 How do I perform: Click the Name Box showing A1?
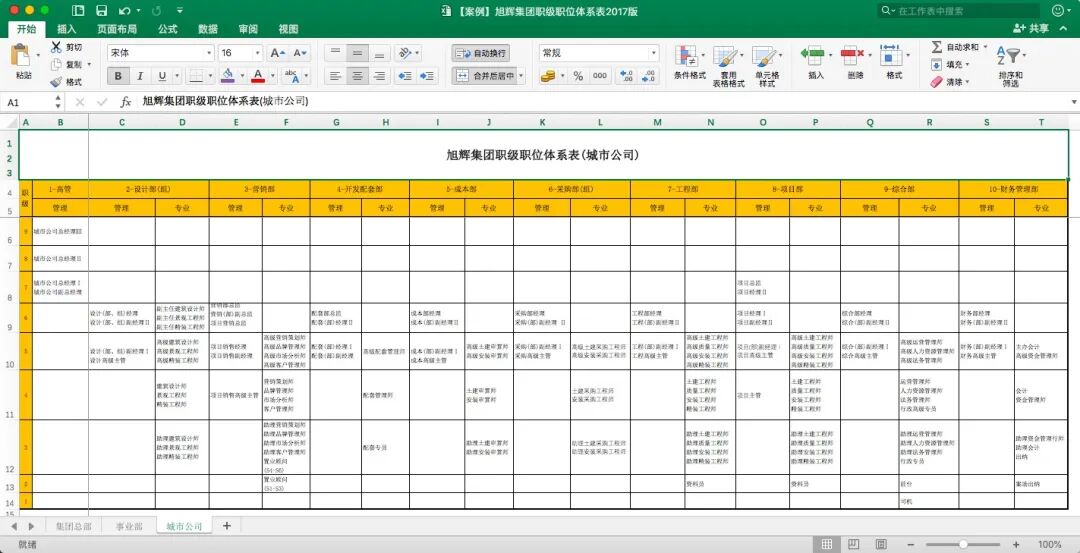pyautogui.click(x=27, y=102)
